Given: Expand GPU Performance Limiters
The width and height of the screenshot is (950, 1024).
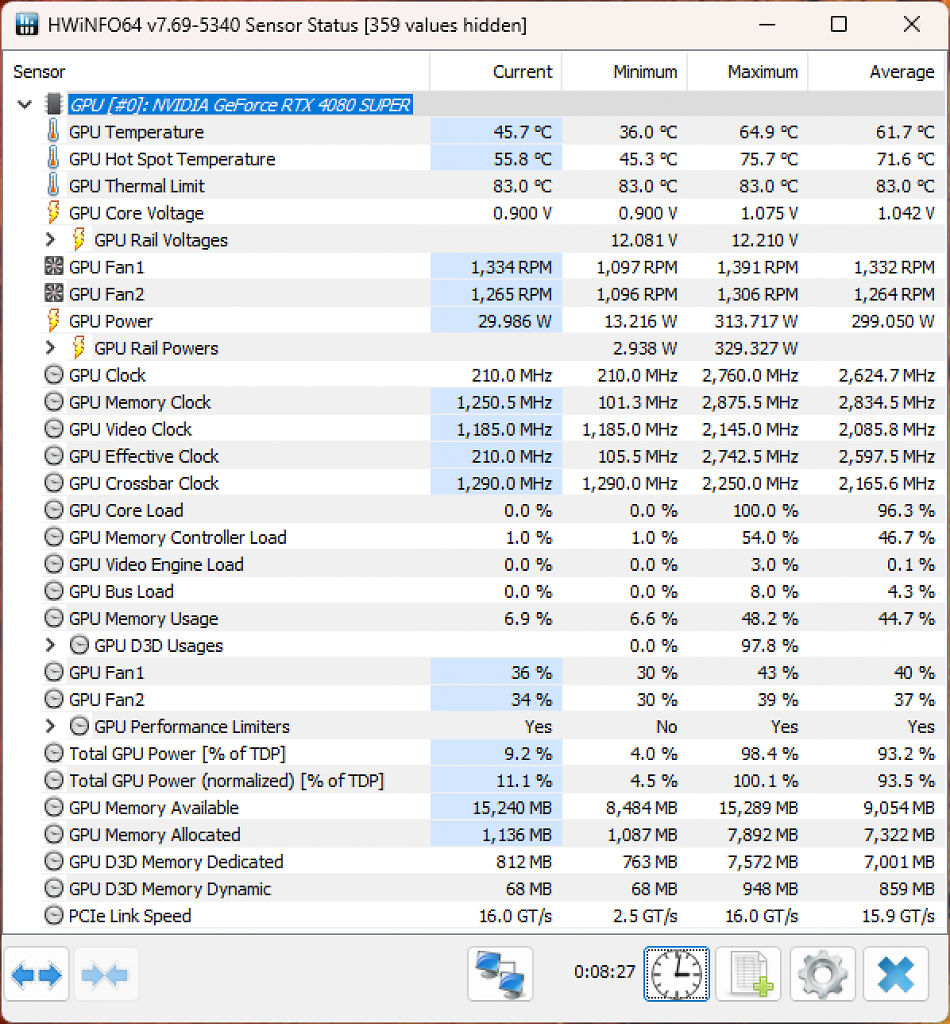Looking at the screenshot, I should [50, 726].
